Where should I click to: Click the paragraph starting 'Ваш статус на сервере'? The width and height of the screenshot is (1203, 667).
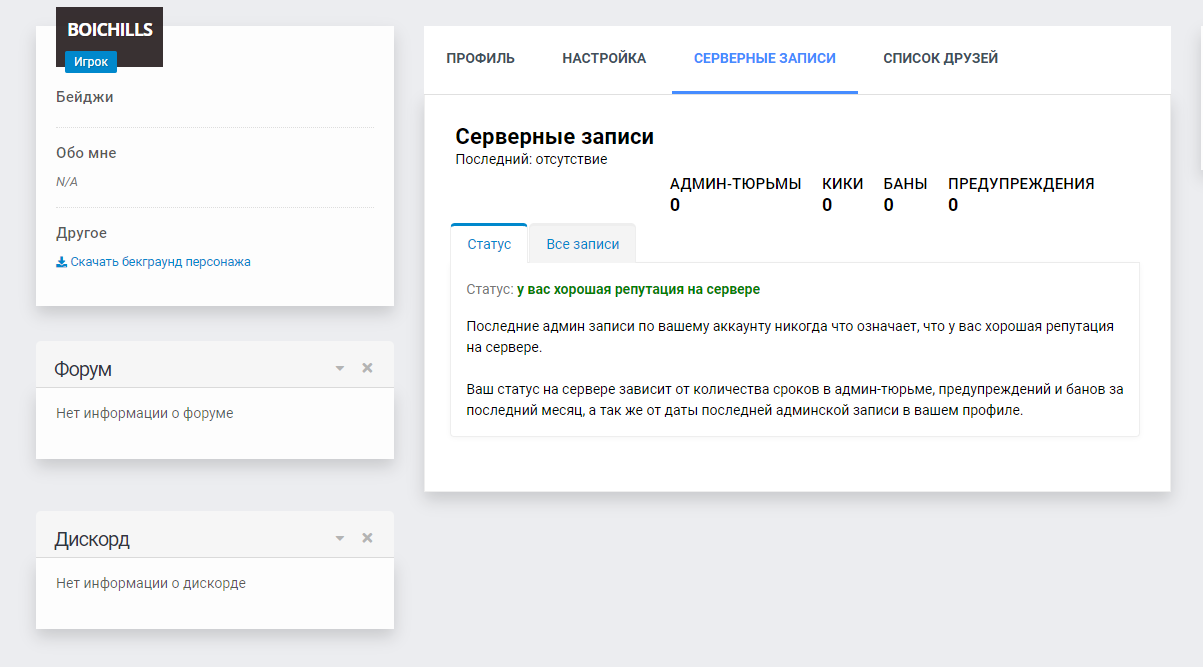tap(795, 400)
